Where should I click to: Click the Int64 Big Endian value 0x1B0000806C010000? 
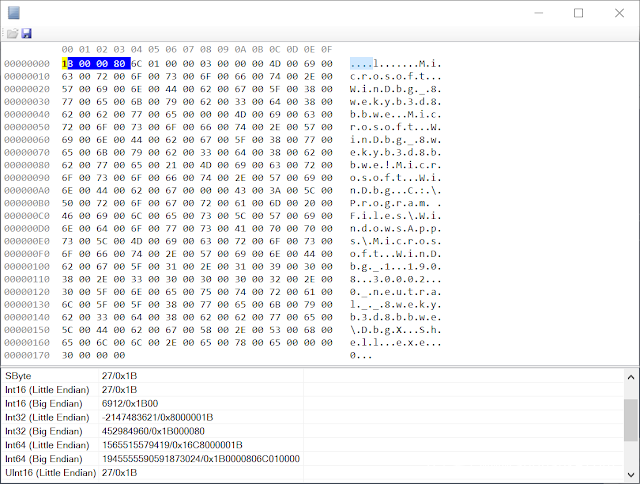point(201,459)
